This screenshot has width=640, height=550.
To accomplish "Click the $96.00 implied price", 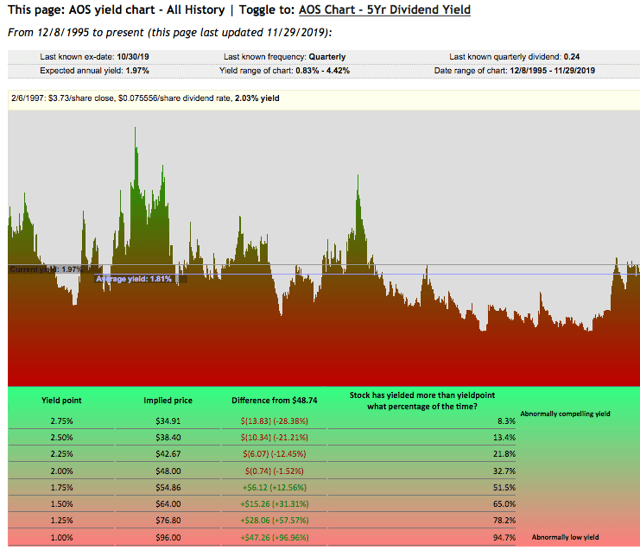I will click(x=168, y=538).
